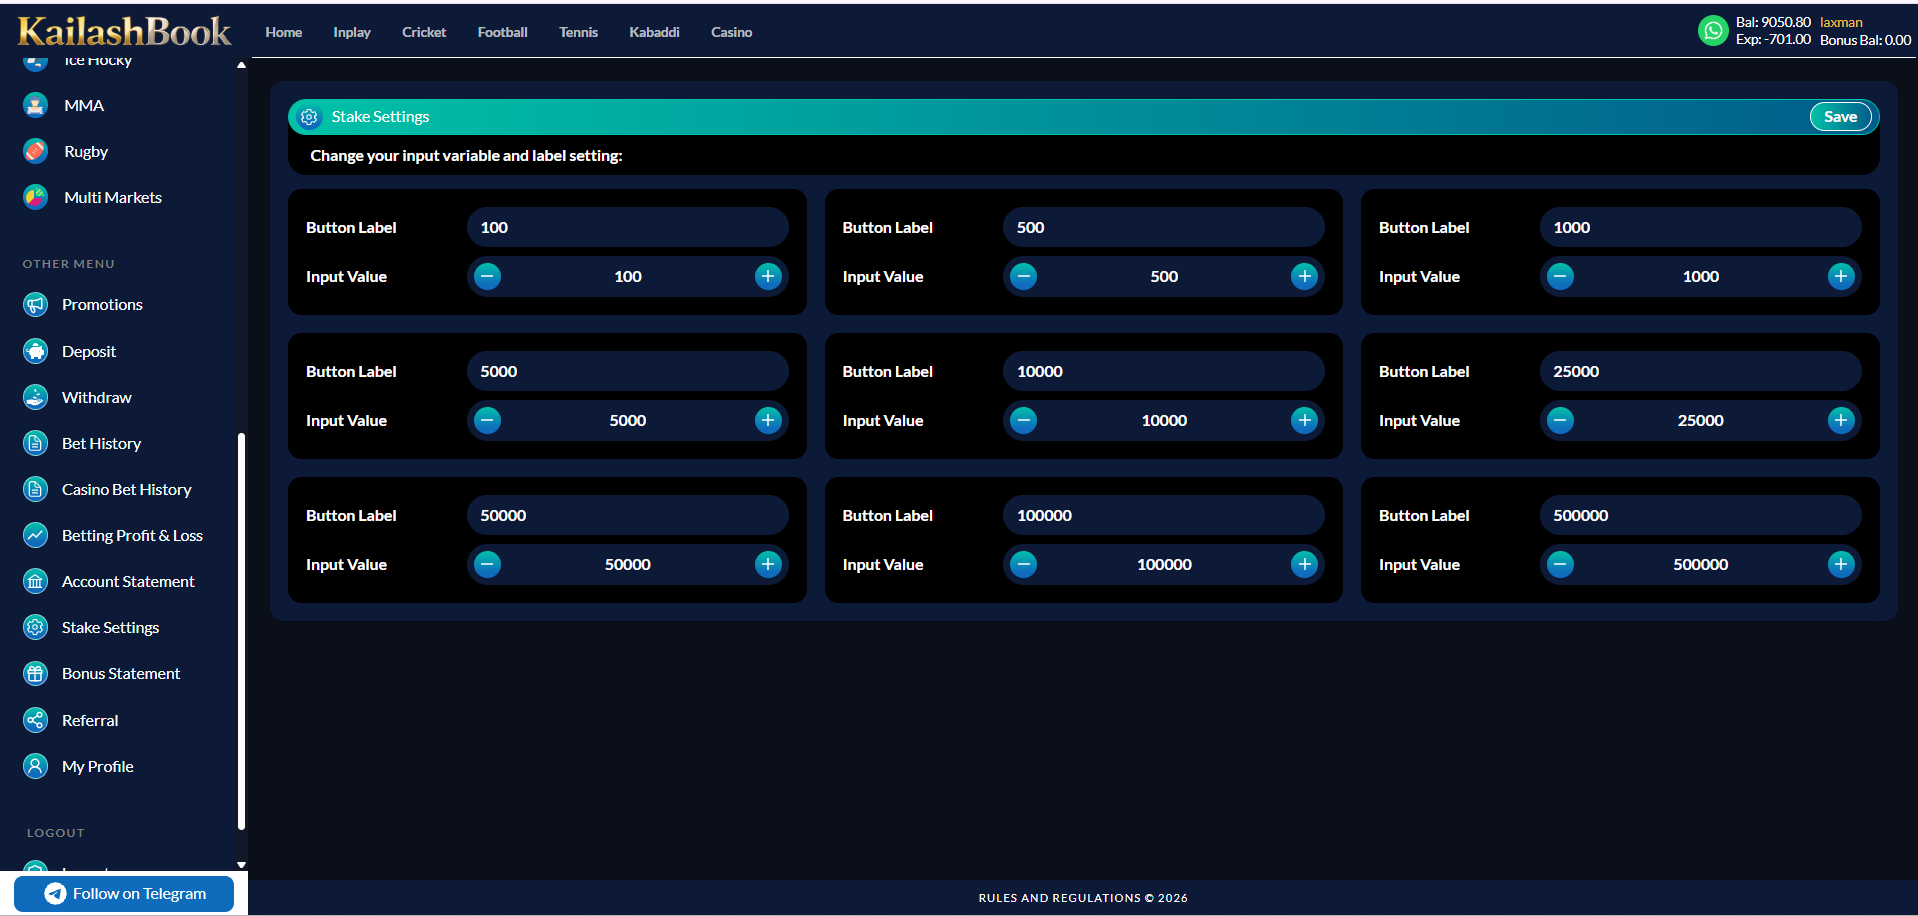
Task: Edit Button Label field showing 25000
Action: click(x=1700, y=371)
